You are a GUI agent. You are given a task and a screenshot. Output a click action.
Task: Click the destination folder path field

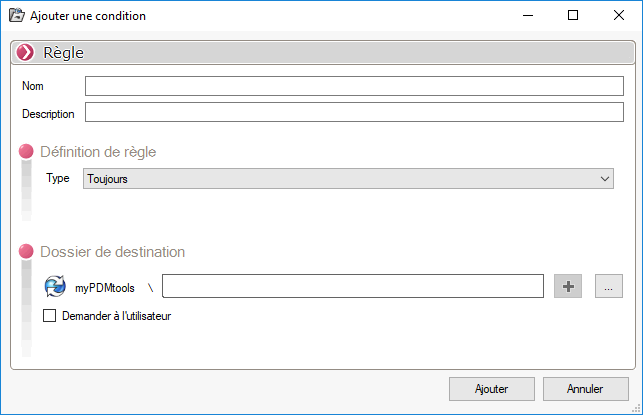pyautogui.click(x=352, y=287)
